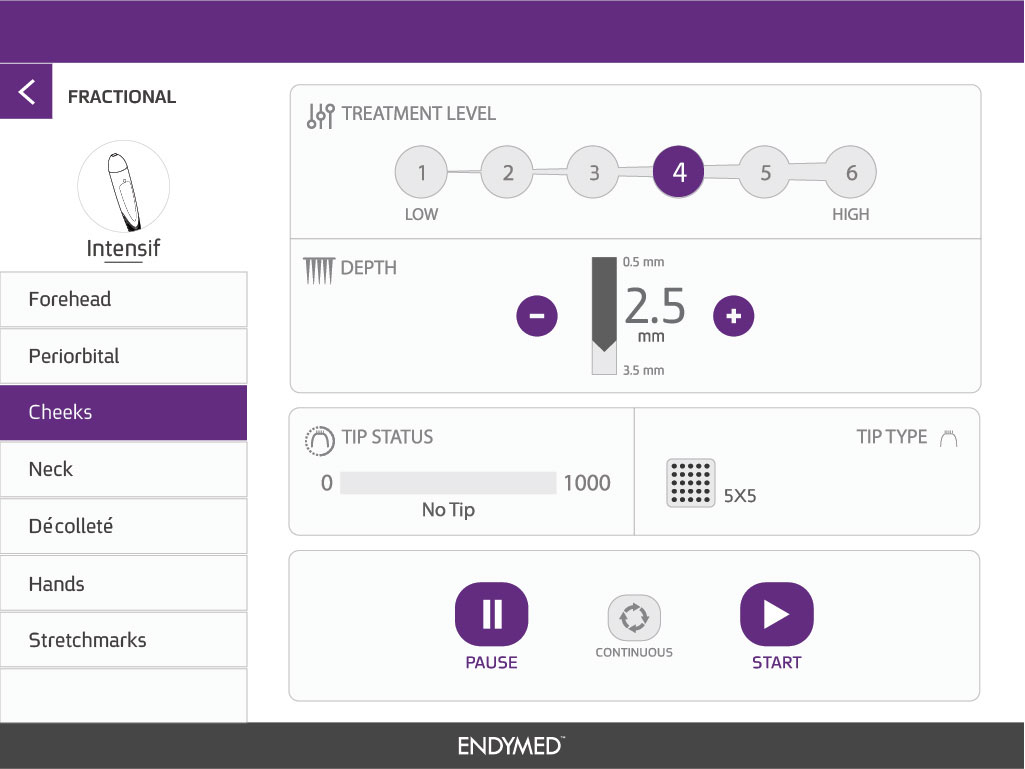Click the Tip Status circular icon

[319, 440]
